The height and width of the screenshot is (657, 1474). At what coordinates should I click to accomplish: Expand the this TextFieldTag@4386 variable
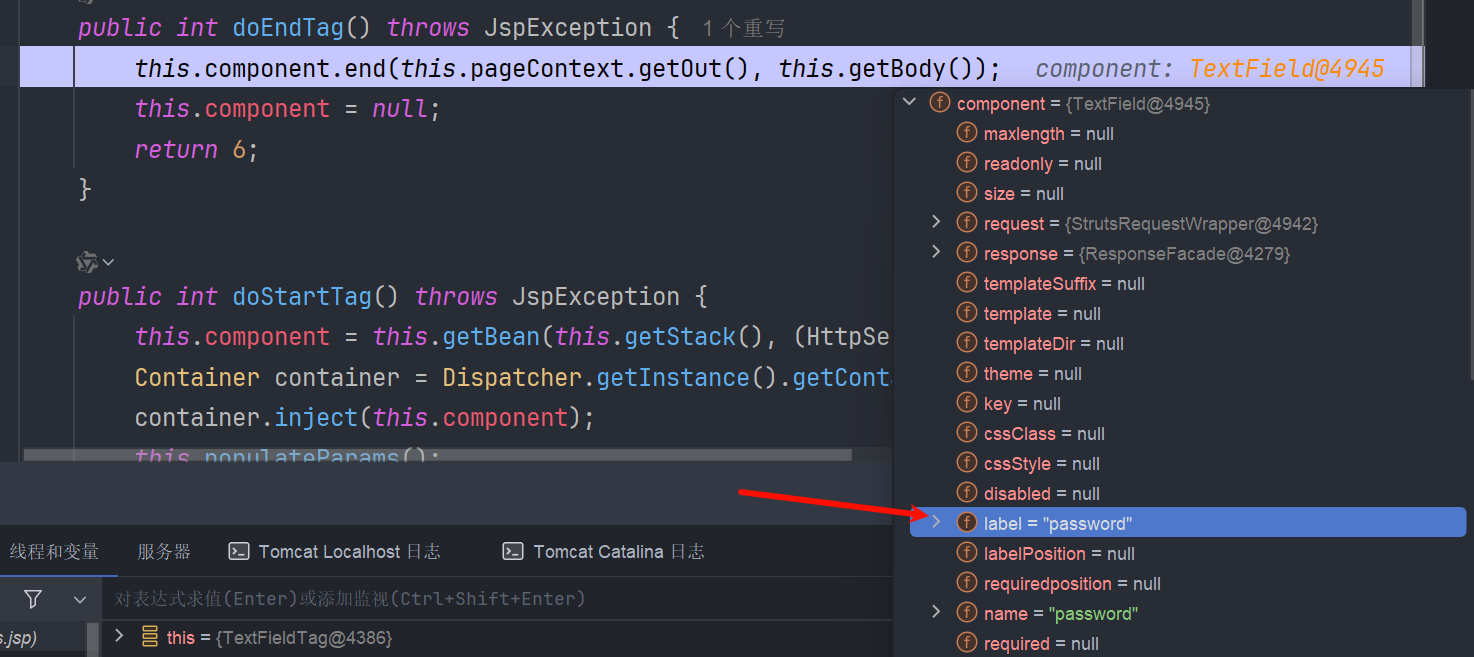pos(119,637)
